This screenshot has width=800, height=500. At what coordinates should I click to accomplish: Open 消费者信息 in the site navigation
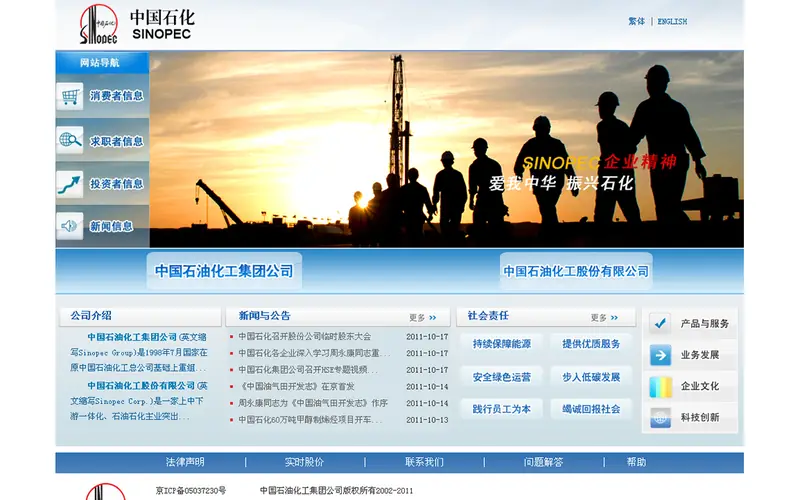click(x=117, y=96)
